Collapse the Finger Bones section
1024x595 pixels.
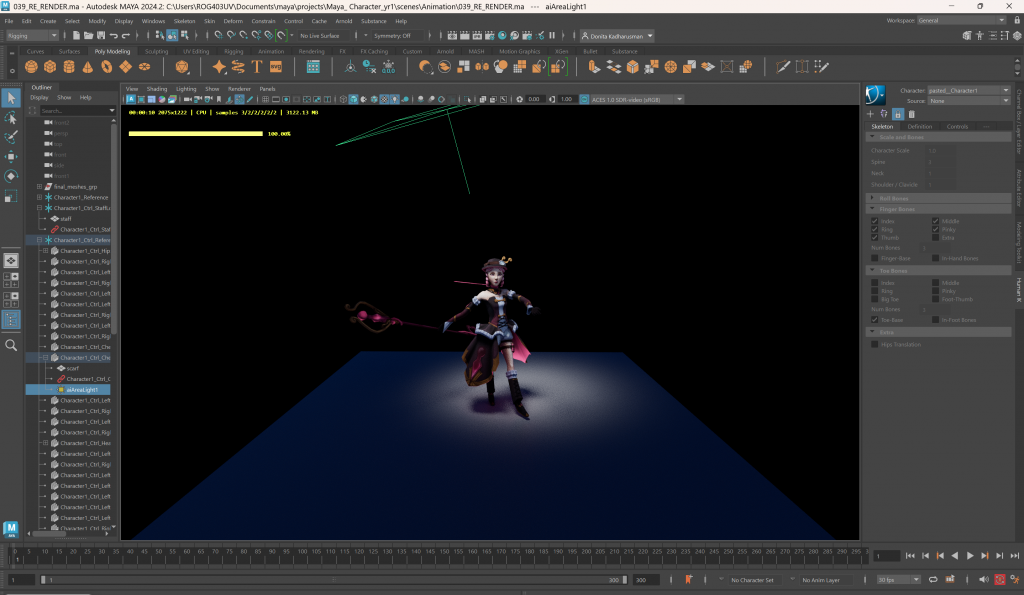(x=938, y=209)
